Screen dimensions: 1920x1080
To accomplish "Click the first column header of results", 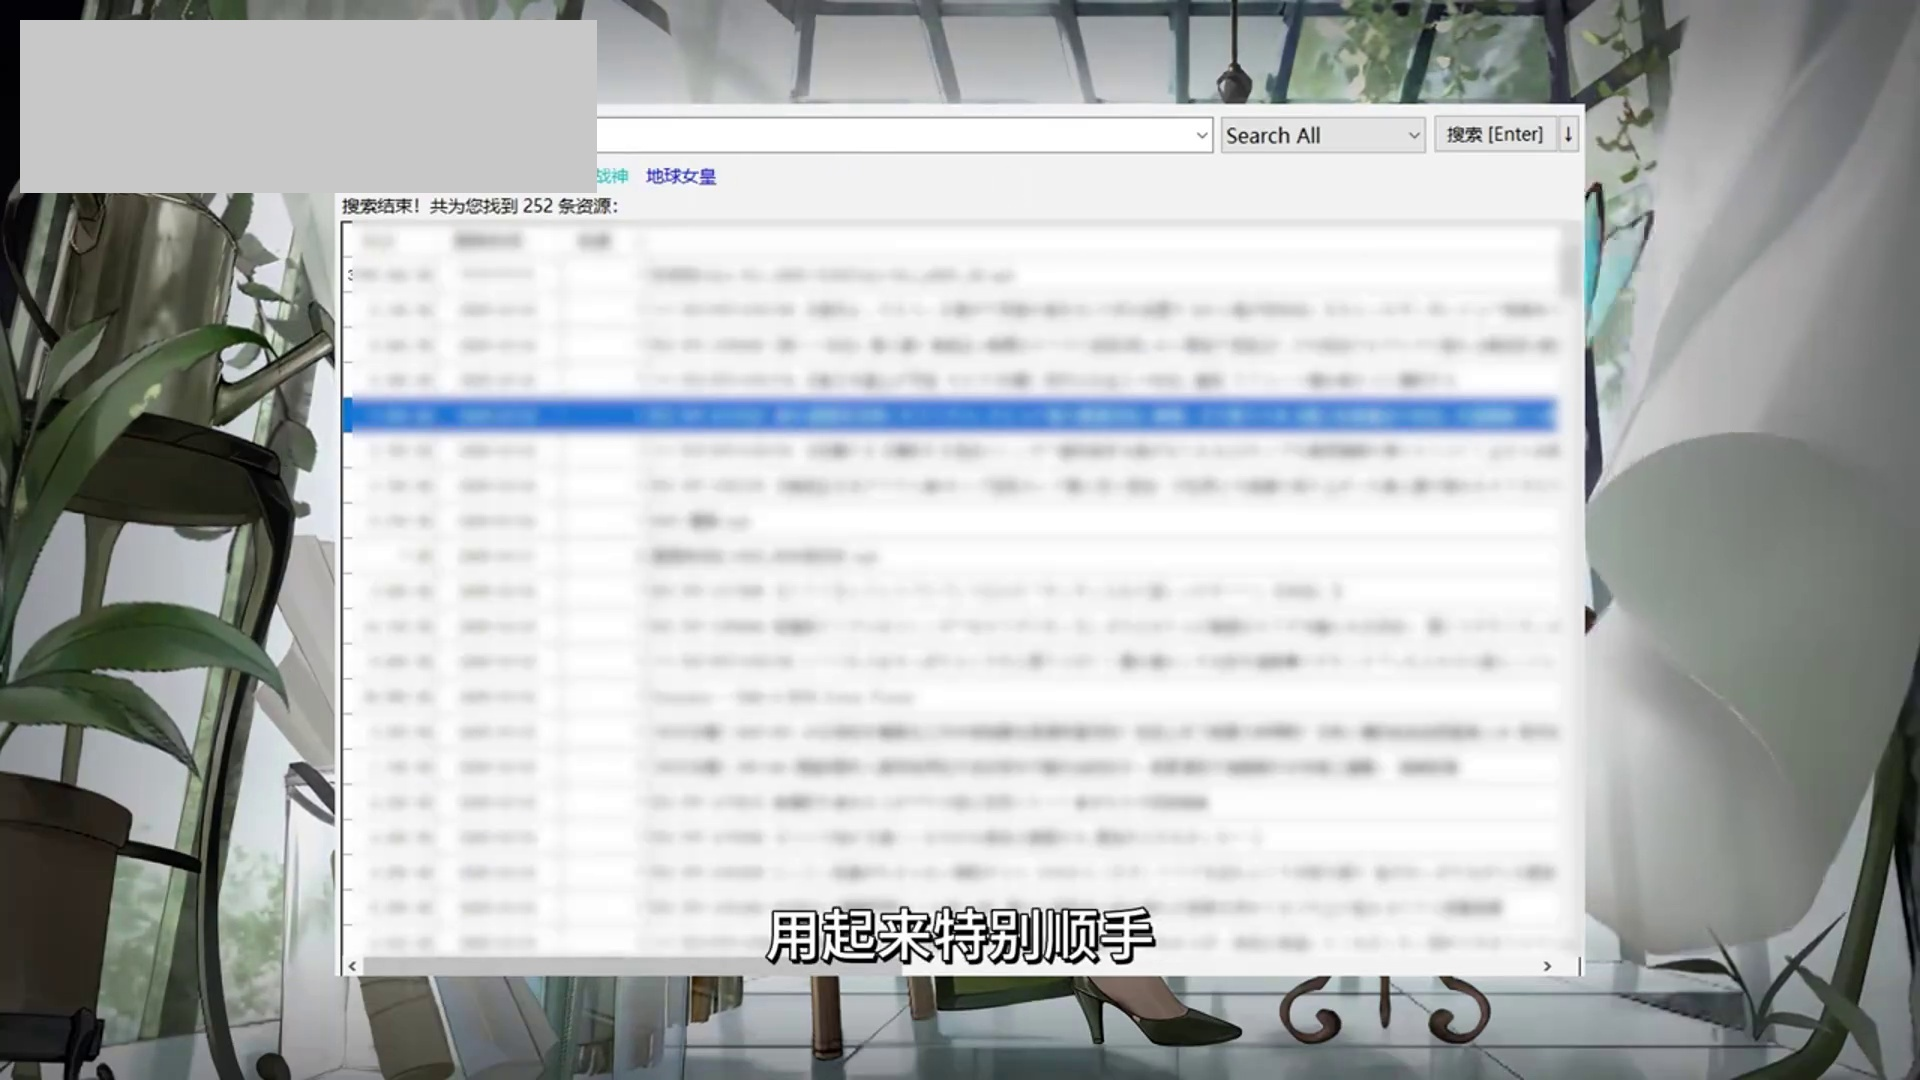I will (x=378, y=241).
